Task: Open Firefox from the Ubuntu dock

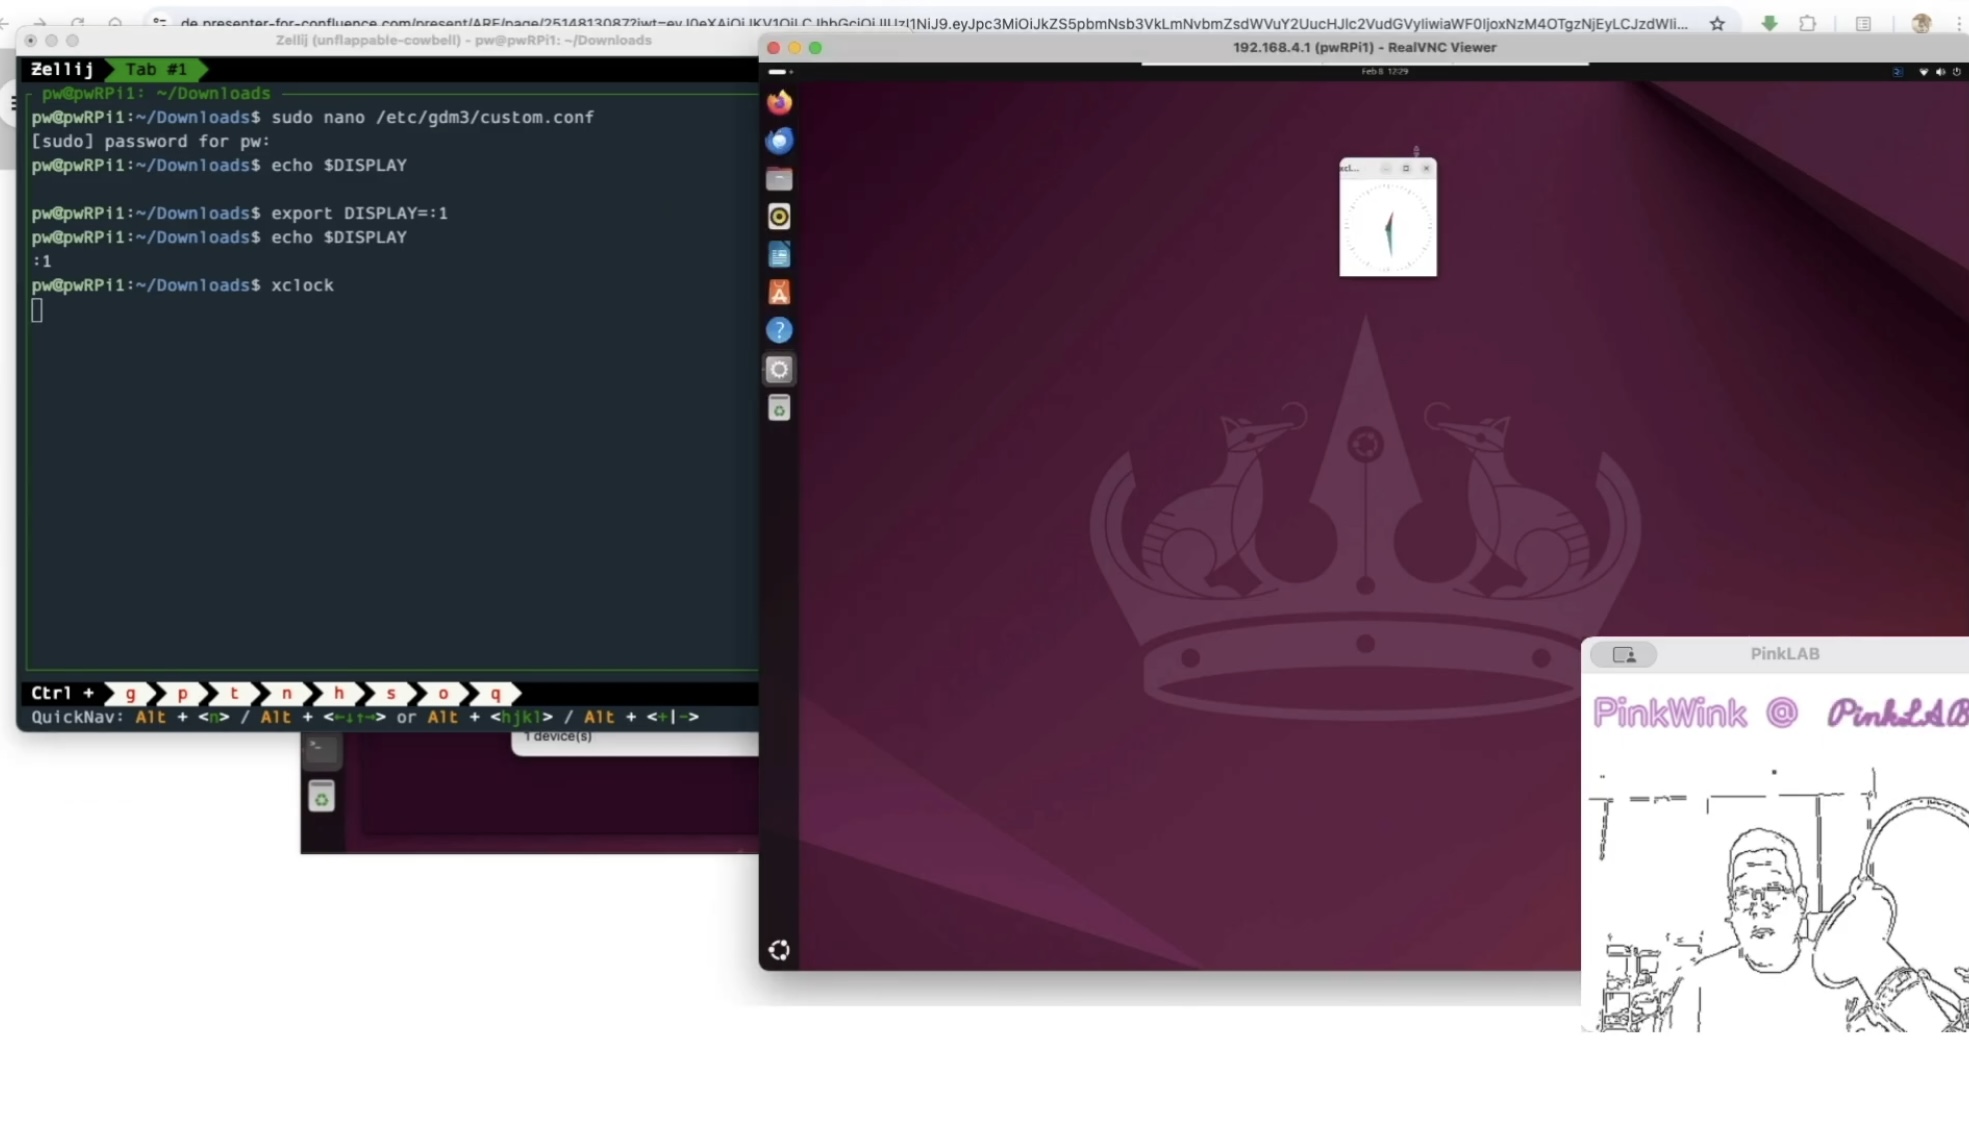Action: coord(779,102)
